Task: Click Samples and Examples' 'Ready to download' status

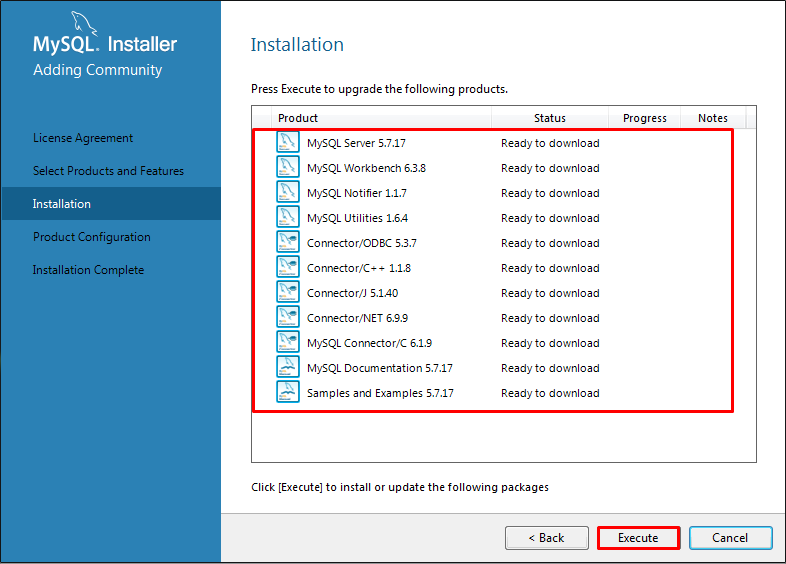Action: [x=550, y=394]
